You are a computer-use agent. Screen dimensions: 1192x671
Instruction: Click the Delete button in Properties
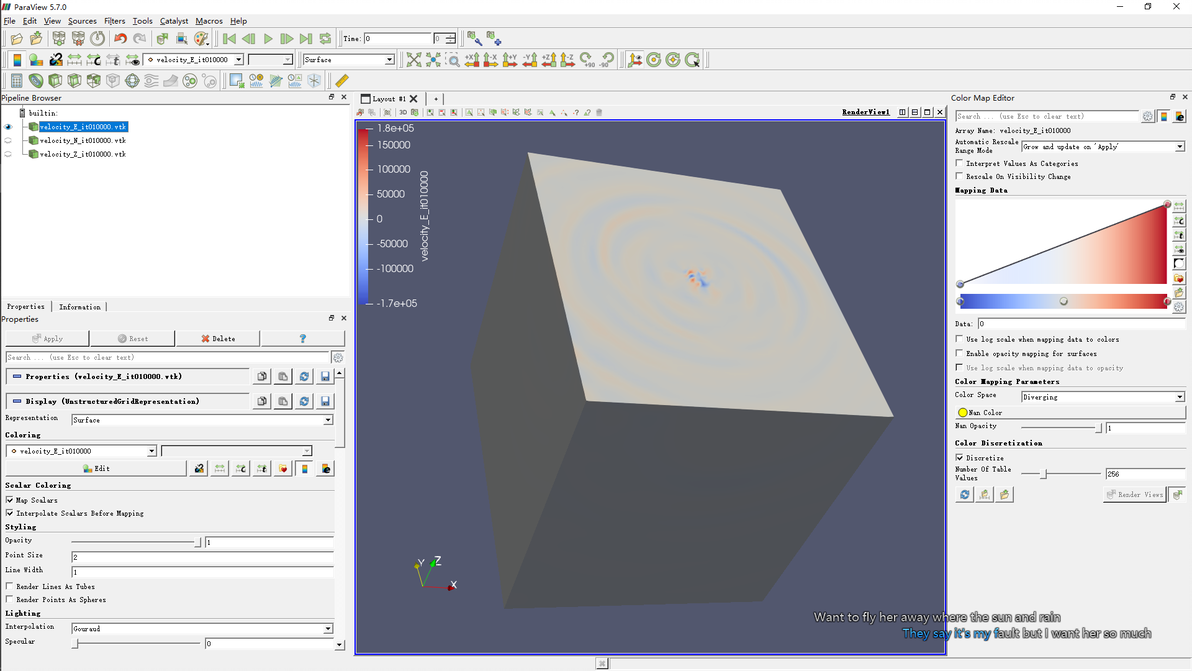[218, 339]
